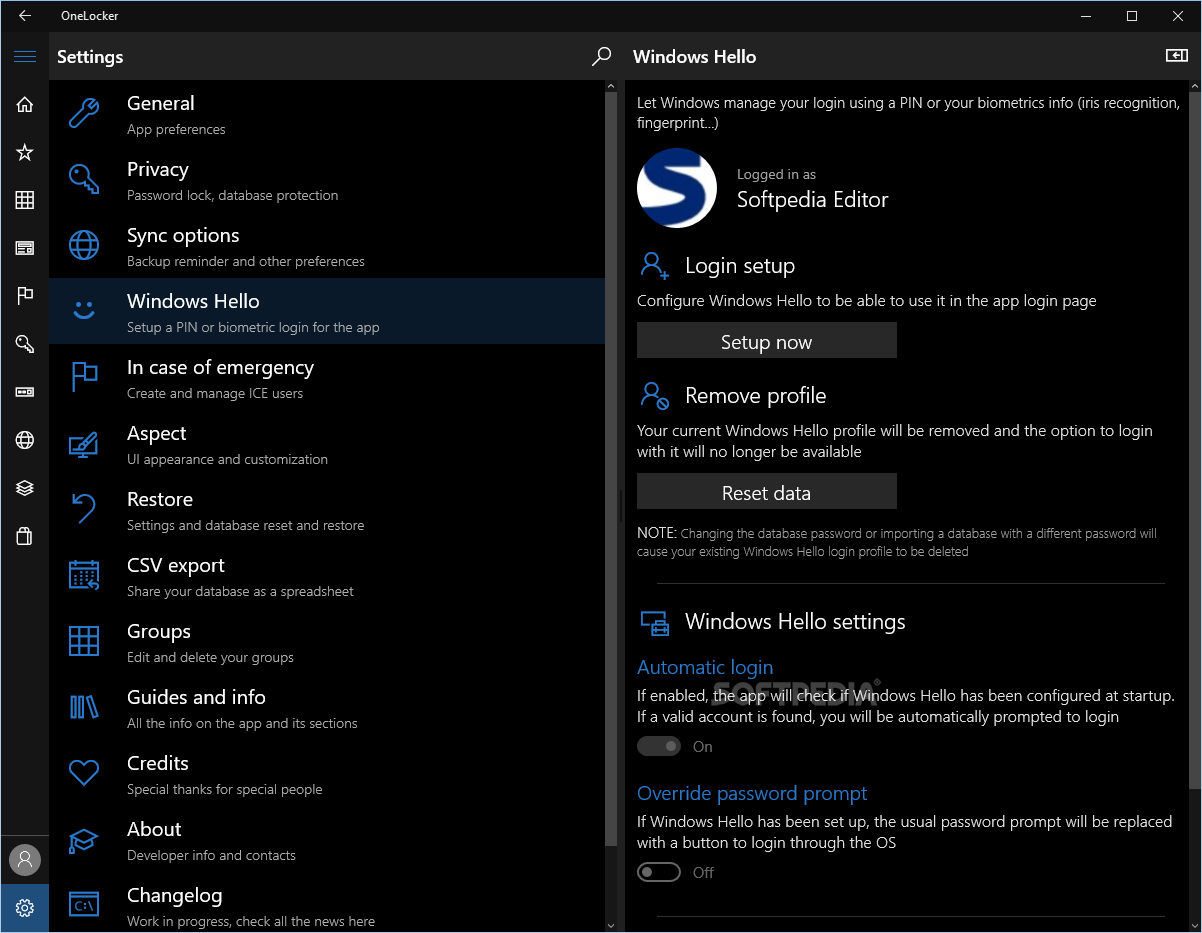The image size is (1202, 933).
Task: Click the General wrench icon
Action: pyautogui.click(x=84, y=113)
